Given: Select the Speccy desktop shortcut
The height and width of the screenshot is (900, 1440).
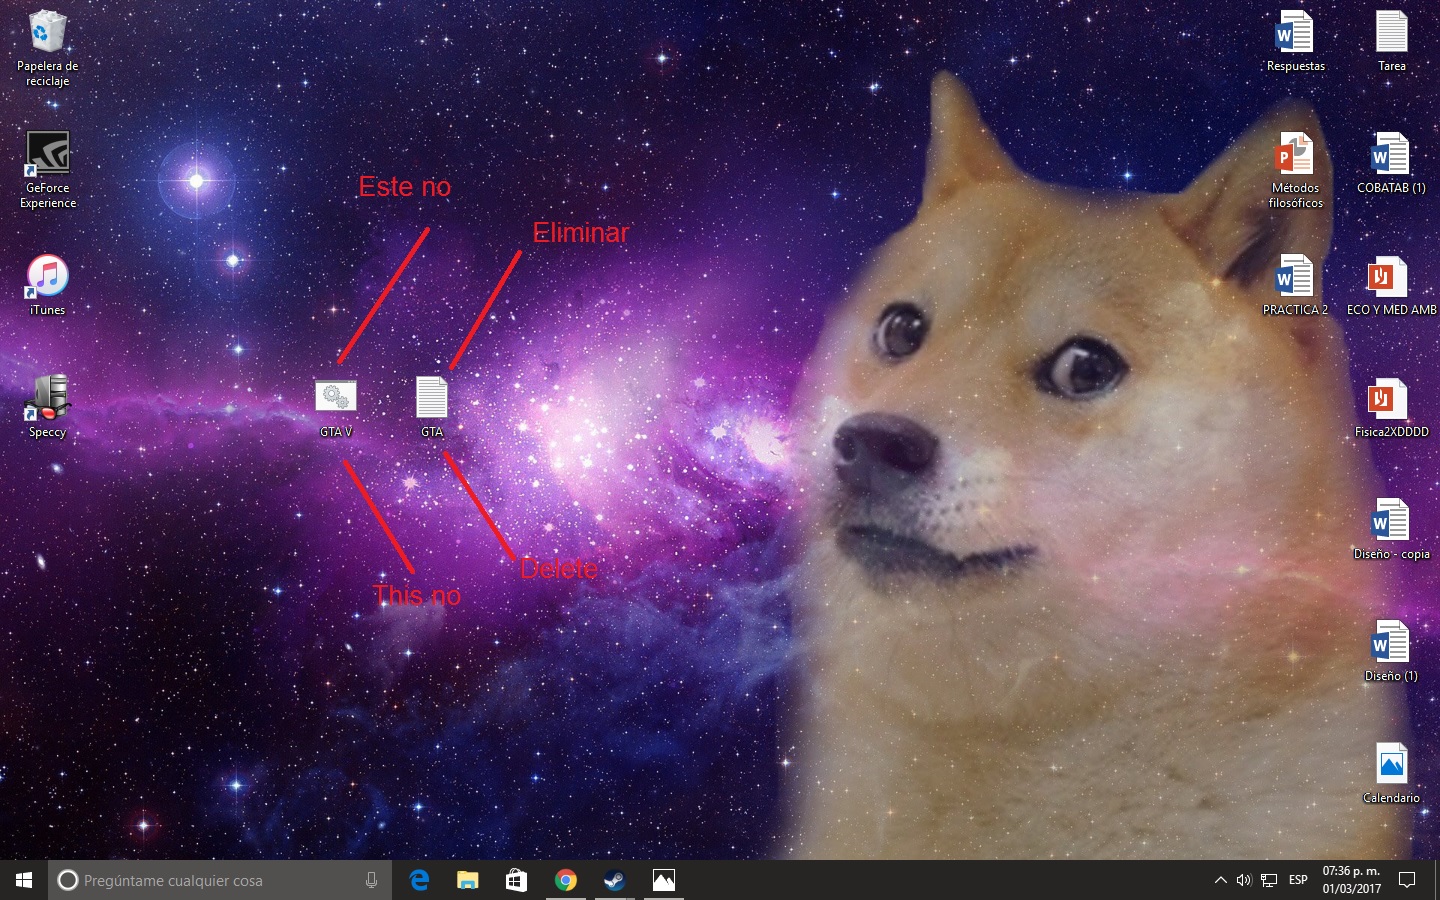Looking at the screenshot, I should click(x=47, y=406).
